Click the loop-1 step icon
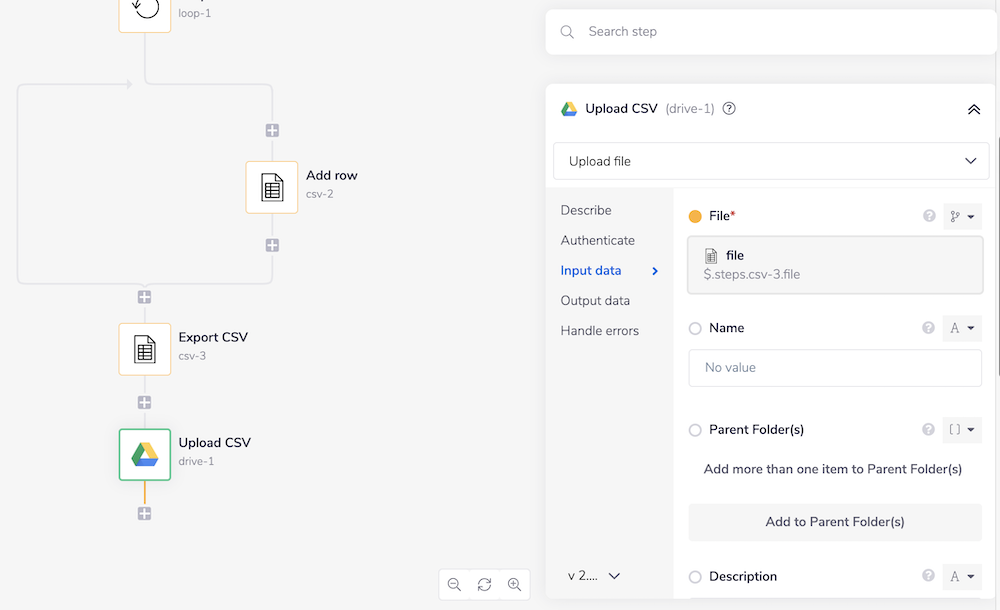Viewport: 1000px width, 610px height. click(145, 10)
